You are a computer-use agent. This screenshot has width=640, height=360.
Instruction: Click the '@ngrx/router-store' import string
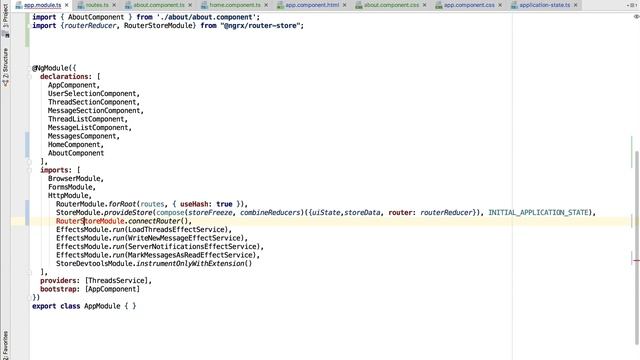pyautogui.click(x=260, y=26)
